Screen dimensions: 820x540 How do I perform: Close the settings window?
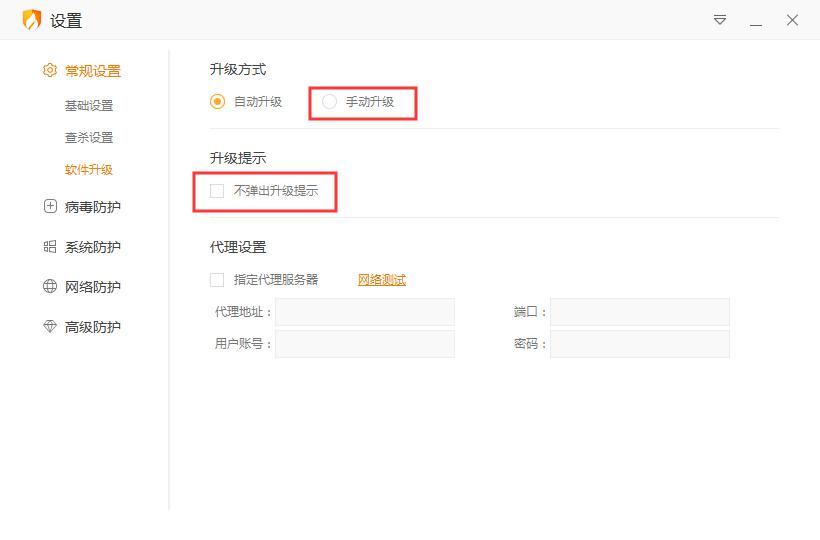tap(792, 20)
